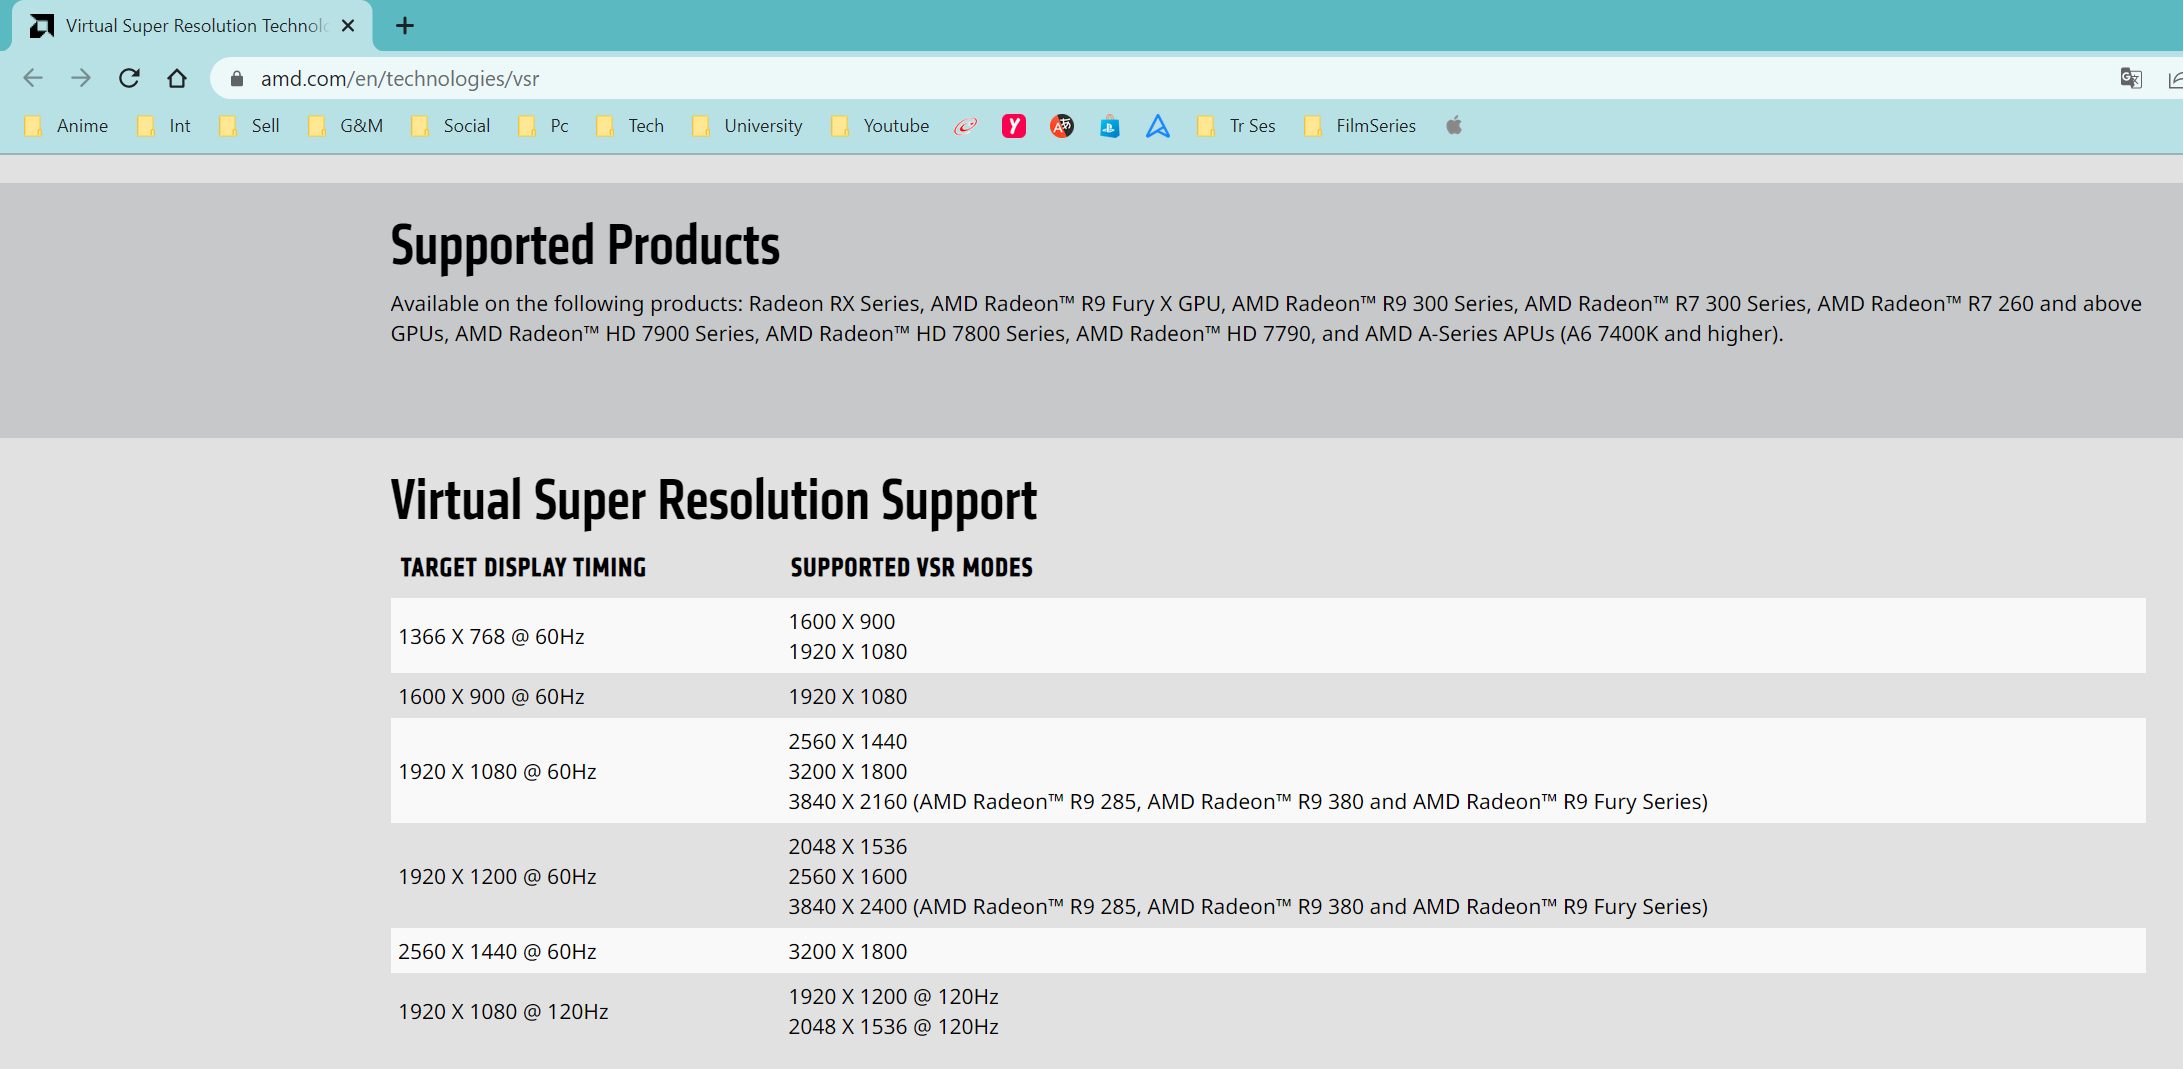Open the G&M bookmarks folder
This screenshot has height=1069, width=2183.
coord(346,126)
